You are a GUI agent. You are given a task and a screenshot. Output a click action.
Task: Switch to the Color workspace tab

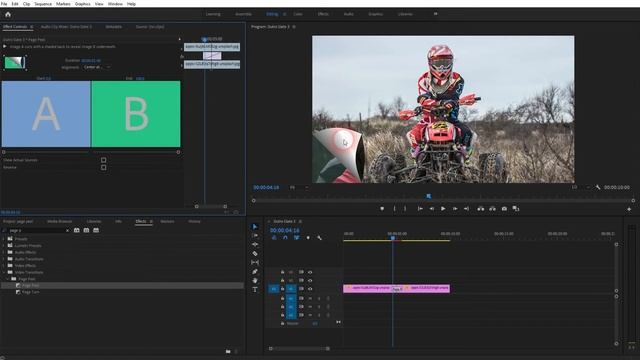(x=298, y=14)
